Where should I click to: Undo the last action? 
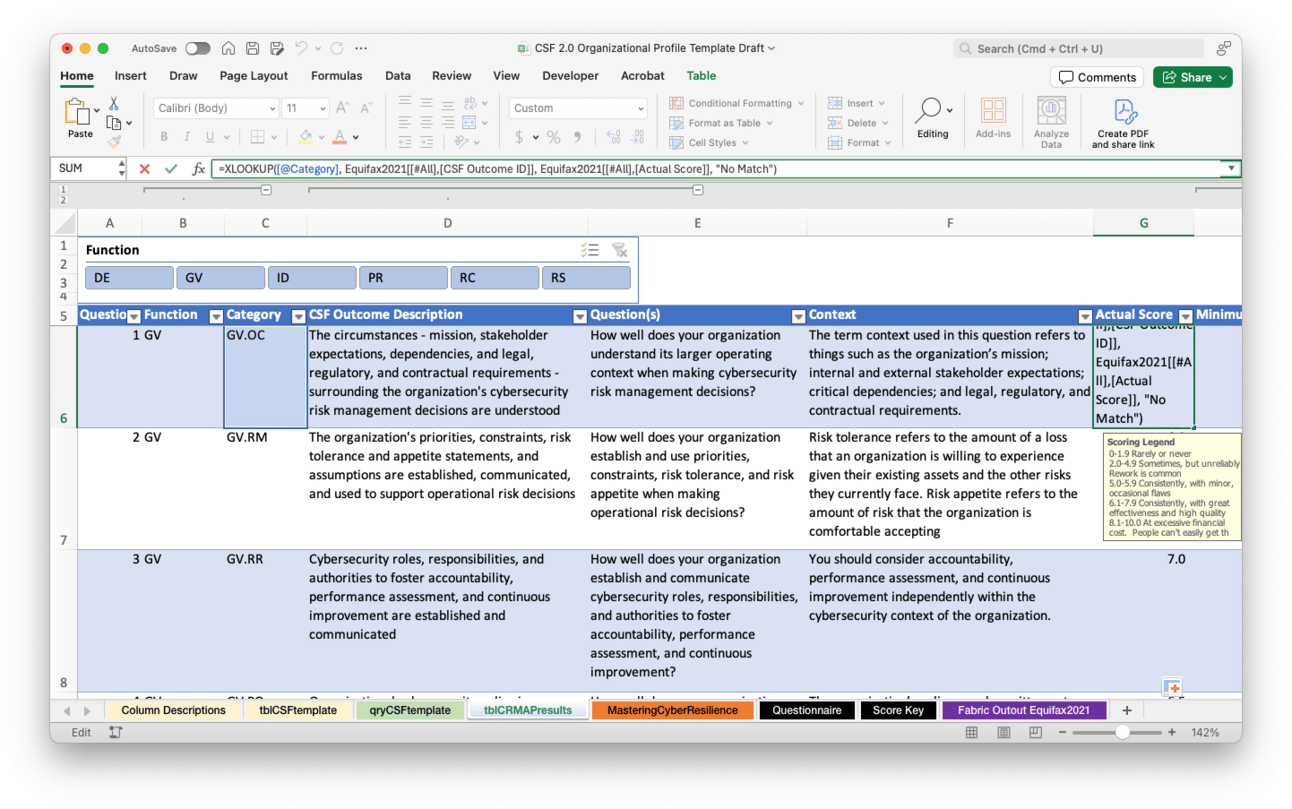click(301, 48)
